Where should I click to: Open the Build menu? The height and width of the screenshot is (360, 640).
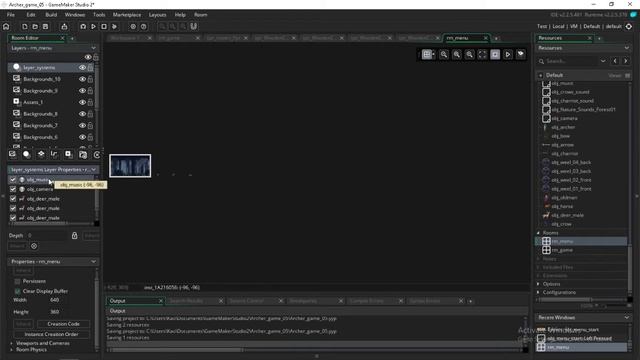click(x=51, y=15)
